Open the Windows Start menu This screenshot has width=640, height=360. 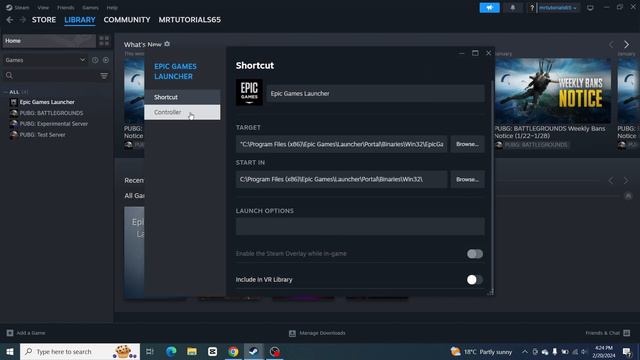pos(9,351)
